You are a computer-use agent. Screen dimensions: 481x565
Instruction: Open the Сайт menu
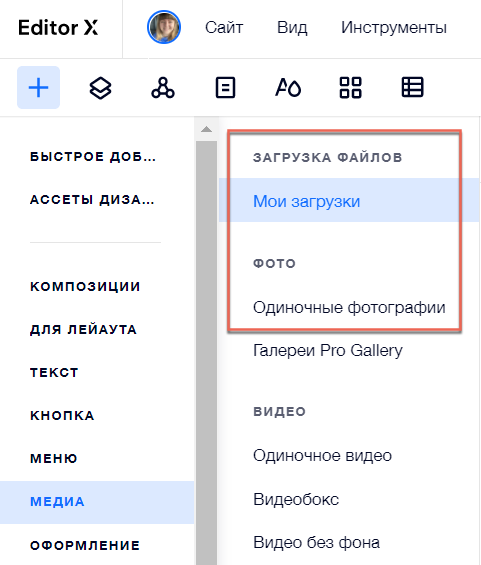coord(224,28)
